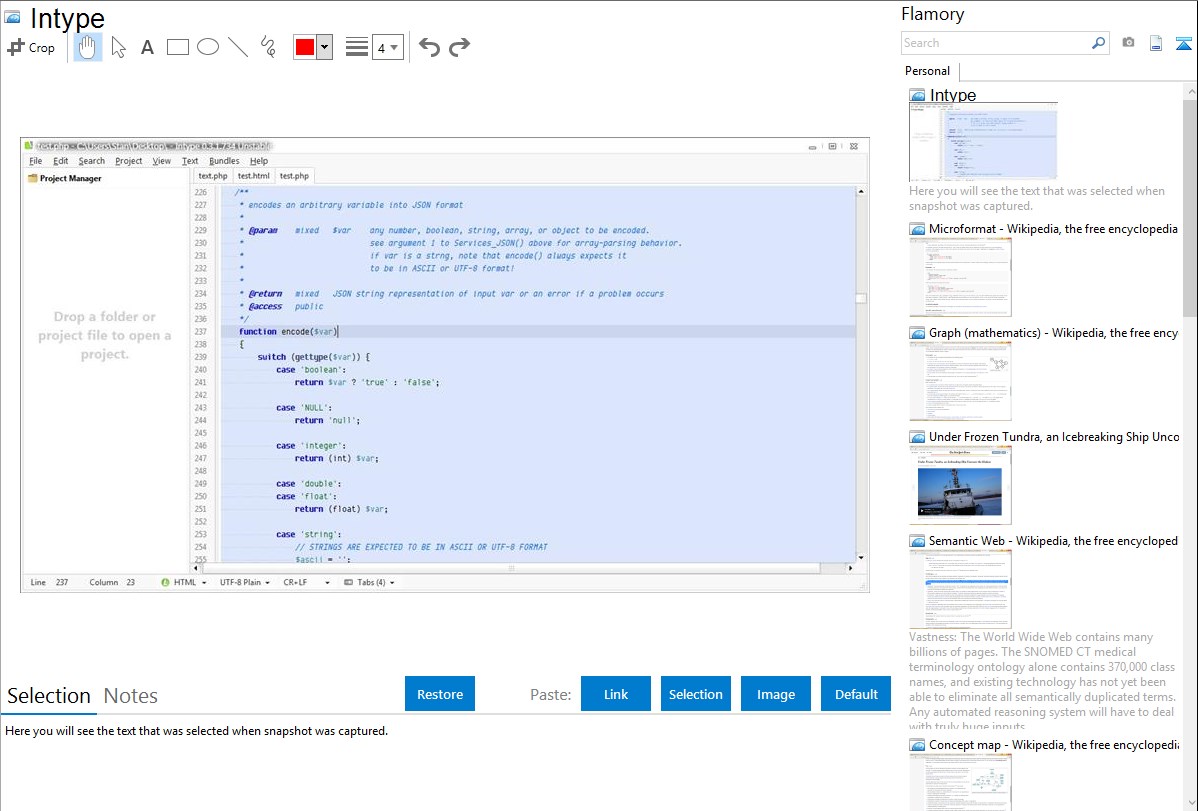The width and height of the screenshot is (1198, 811).
Task: Click the blue triangle icon beside the page icon
Action: click(1183, 43)
